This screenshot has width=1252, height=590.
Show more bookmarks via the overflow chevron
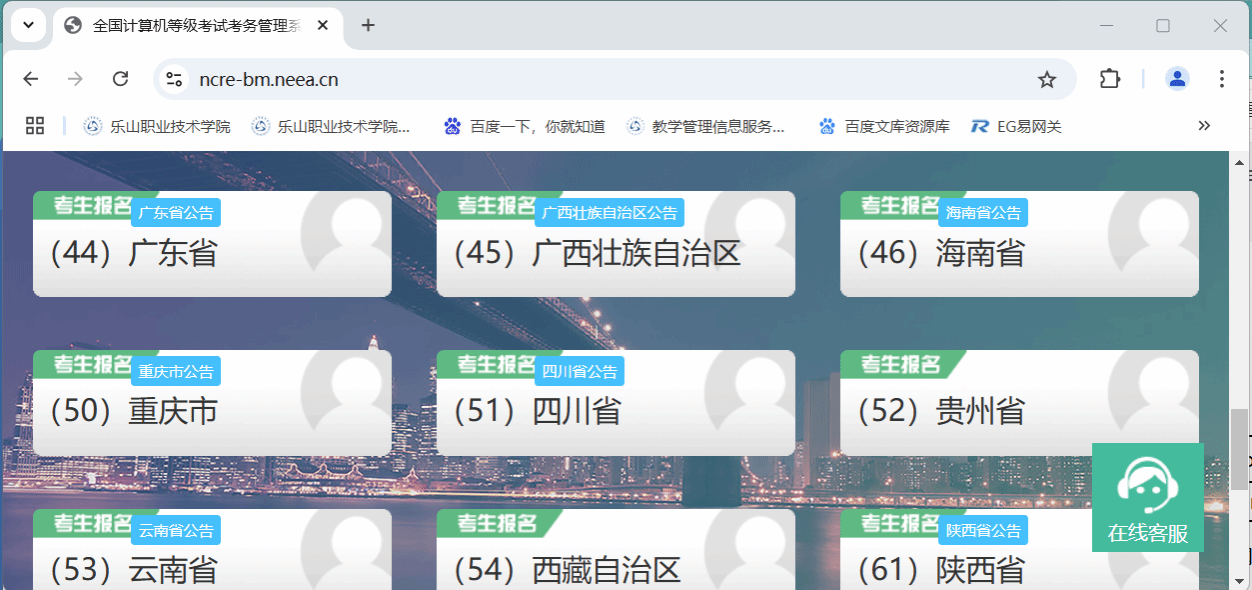click(1204, 126)
